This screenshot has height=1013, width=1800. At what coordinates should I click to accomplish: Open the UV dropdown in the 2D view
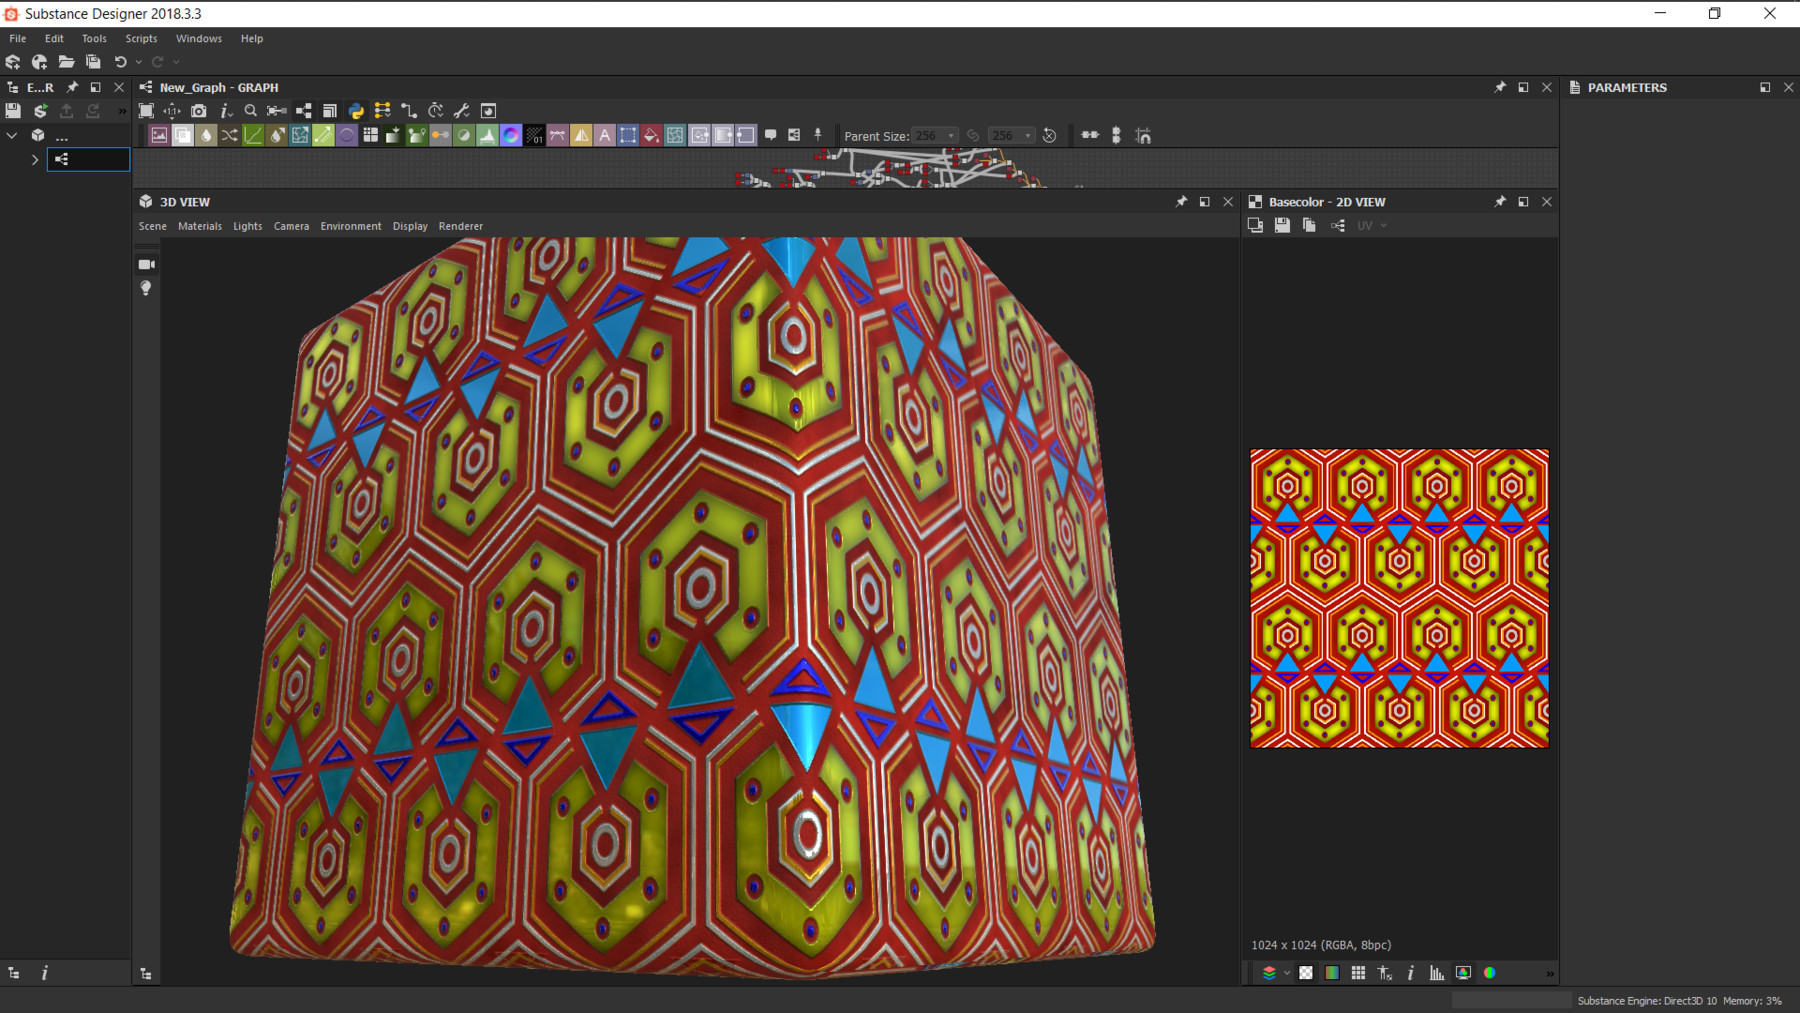[1370, 225]
